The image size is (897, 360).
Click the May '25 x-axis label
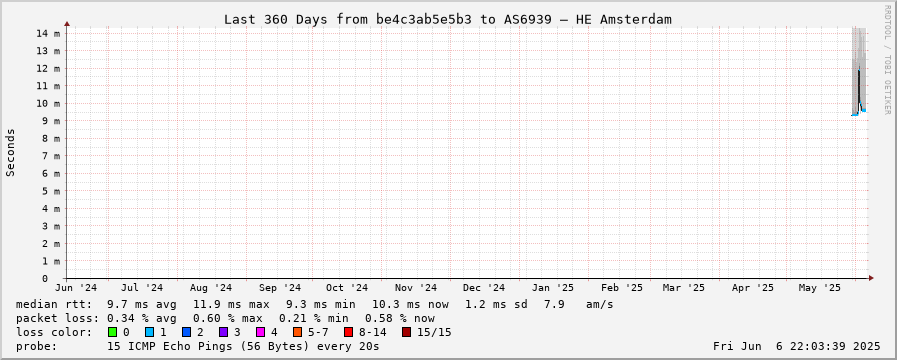820,288
